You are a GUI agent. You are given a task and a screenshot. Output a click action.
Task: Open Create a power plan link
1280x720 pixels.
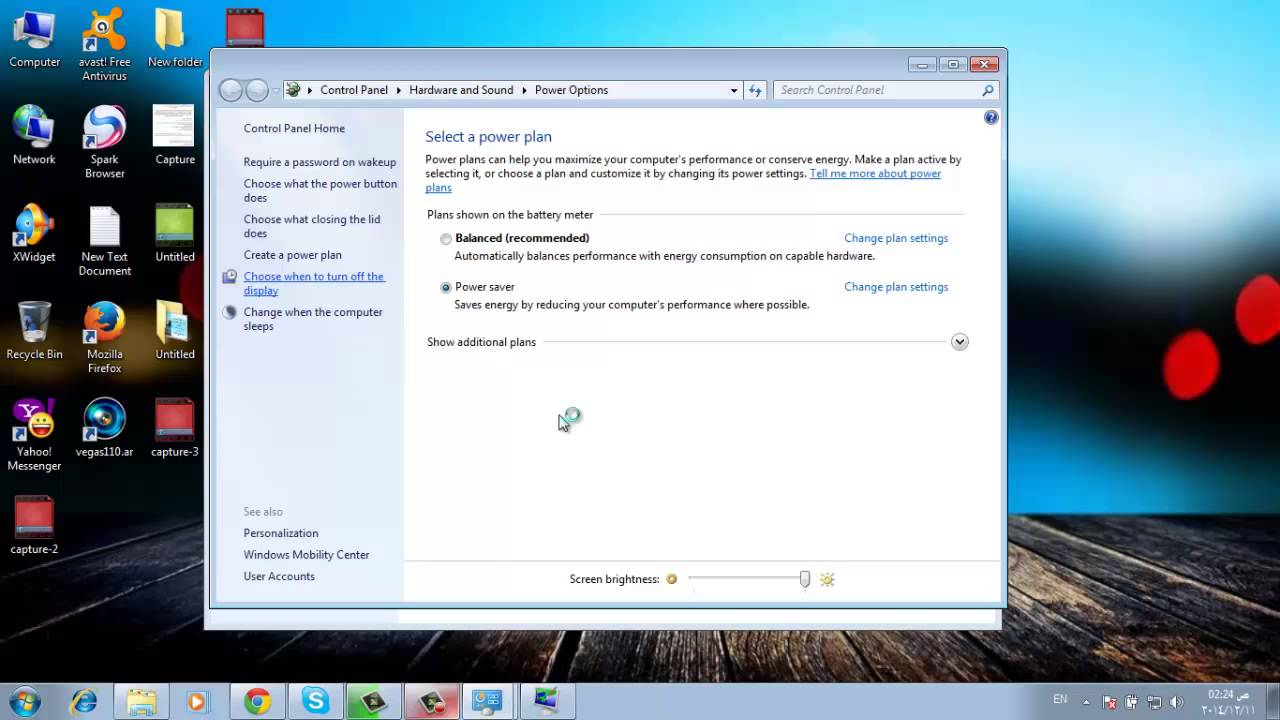[x=292, y=255]
